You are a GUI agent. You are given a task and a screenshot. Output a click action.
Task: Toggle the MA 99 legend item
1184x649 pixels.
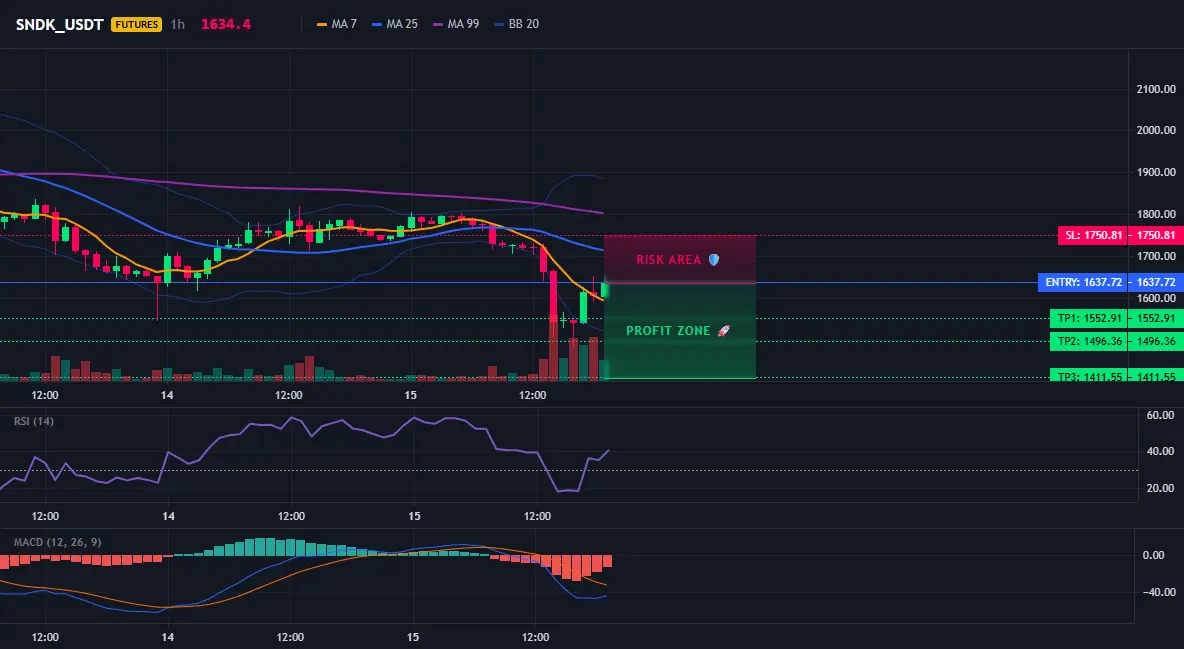(x=455, y=24)
